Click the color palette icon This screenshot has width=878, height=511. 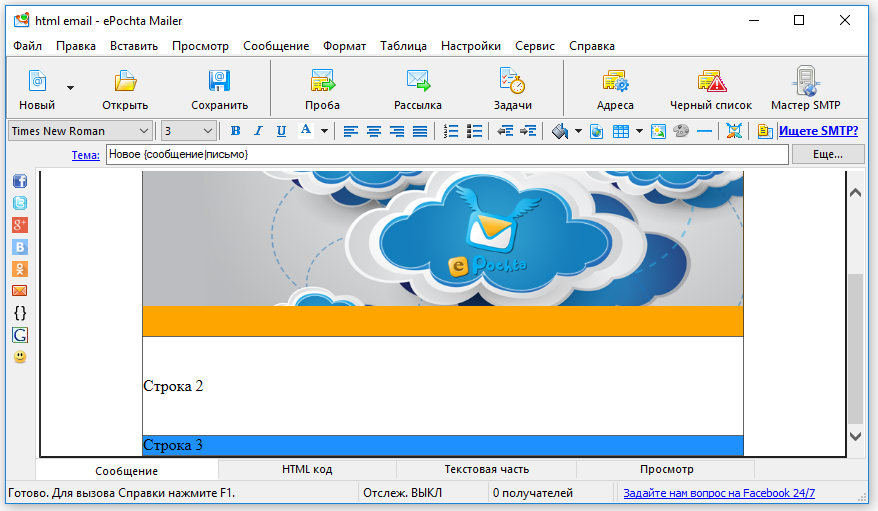(681, 131)
